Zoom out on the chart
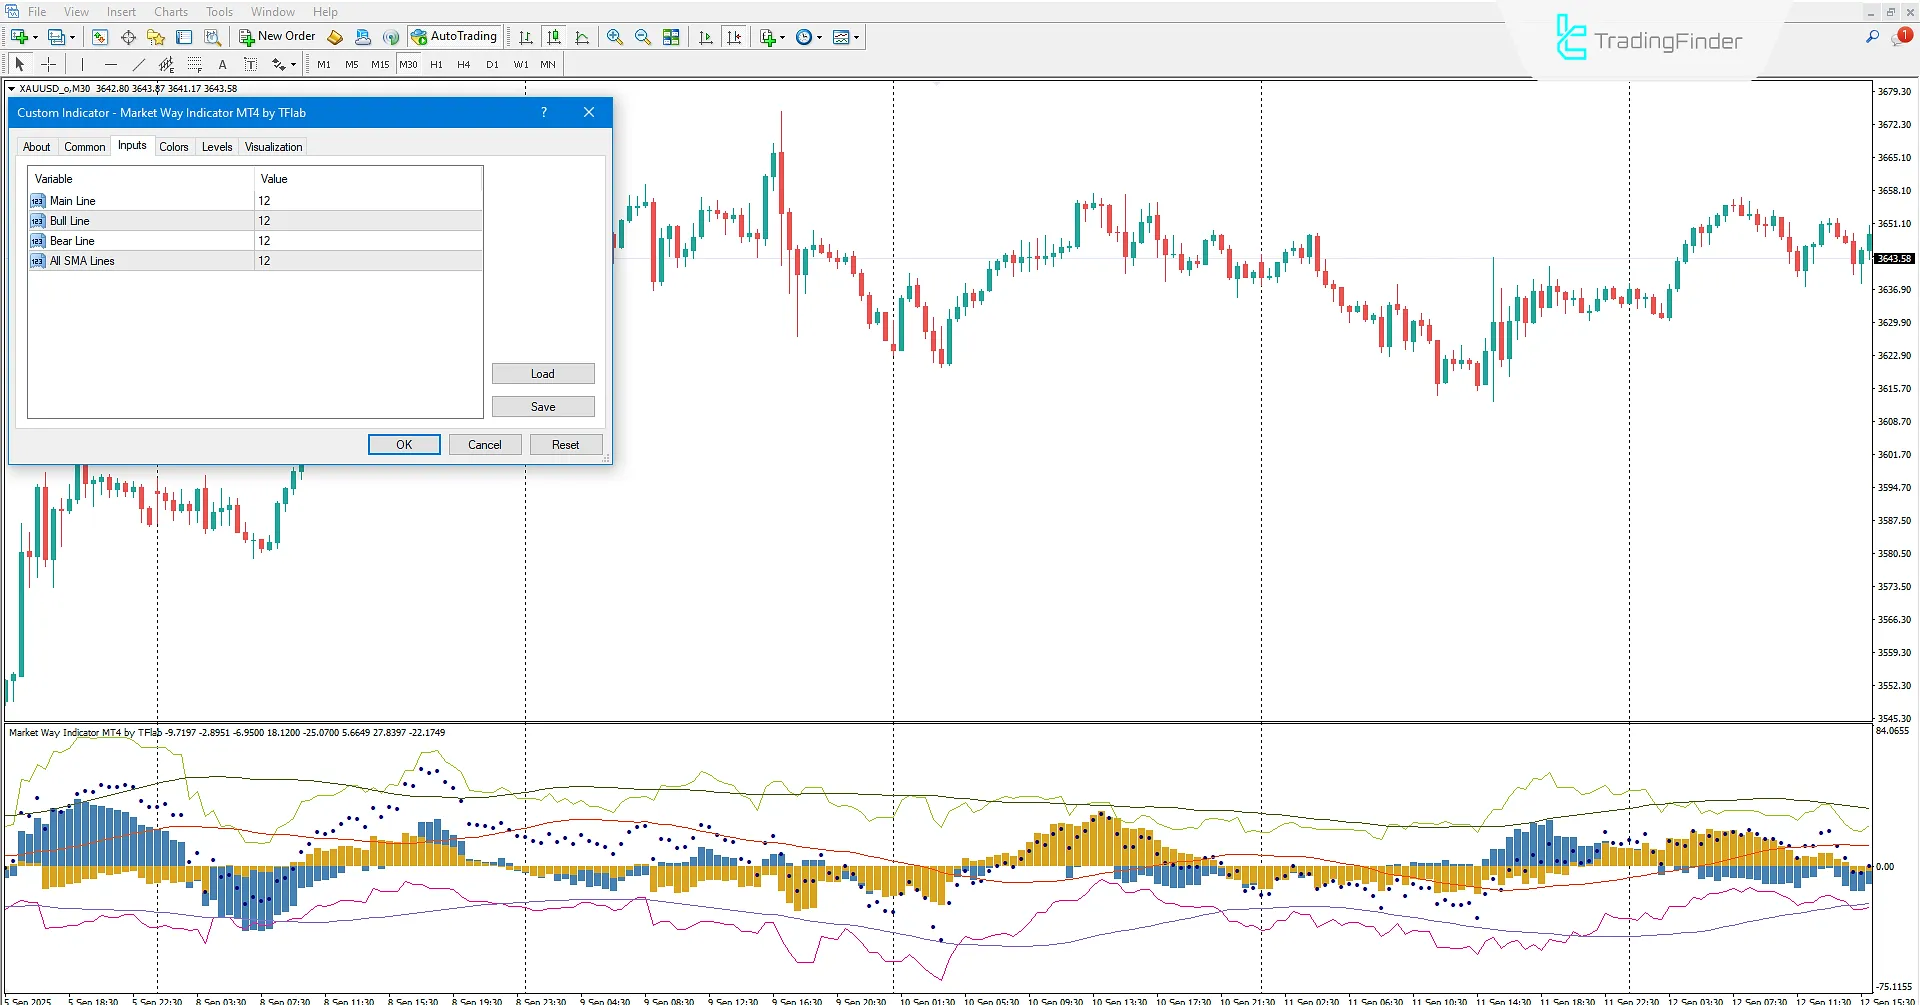This screenshot has width=1920, height=1005. tap(643, 37)
